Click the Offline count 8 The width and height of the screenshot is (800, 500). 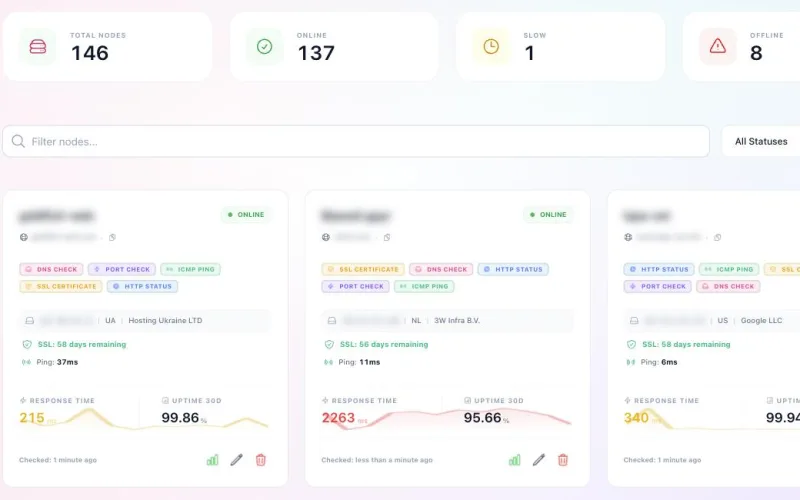pyautogui.click(x=756, y=53)
